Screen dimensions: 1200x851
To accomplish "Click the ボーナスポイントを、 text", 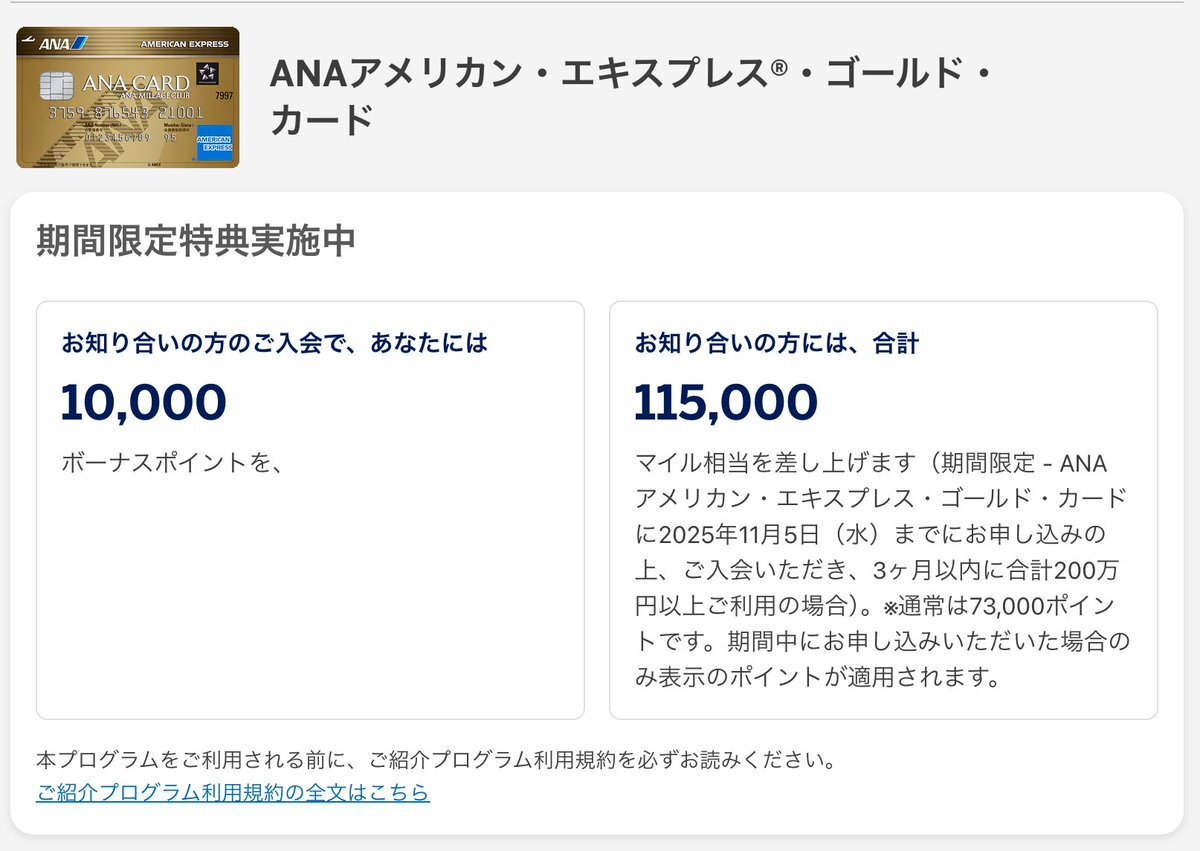I will pos(167,463).
